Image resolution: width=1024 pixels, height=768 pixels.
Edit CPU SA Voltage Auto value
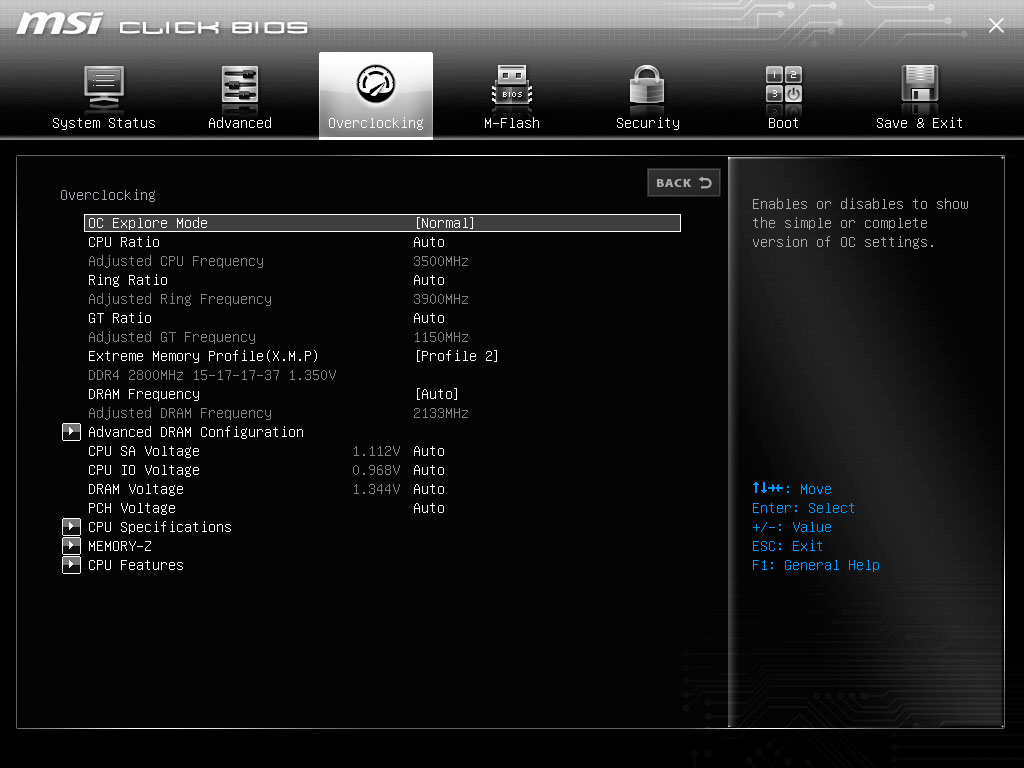[428, 451]
